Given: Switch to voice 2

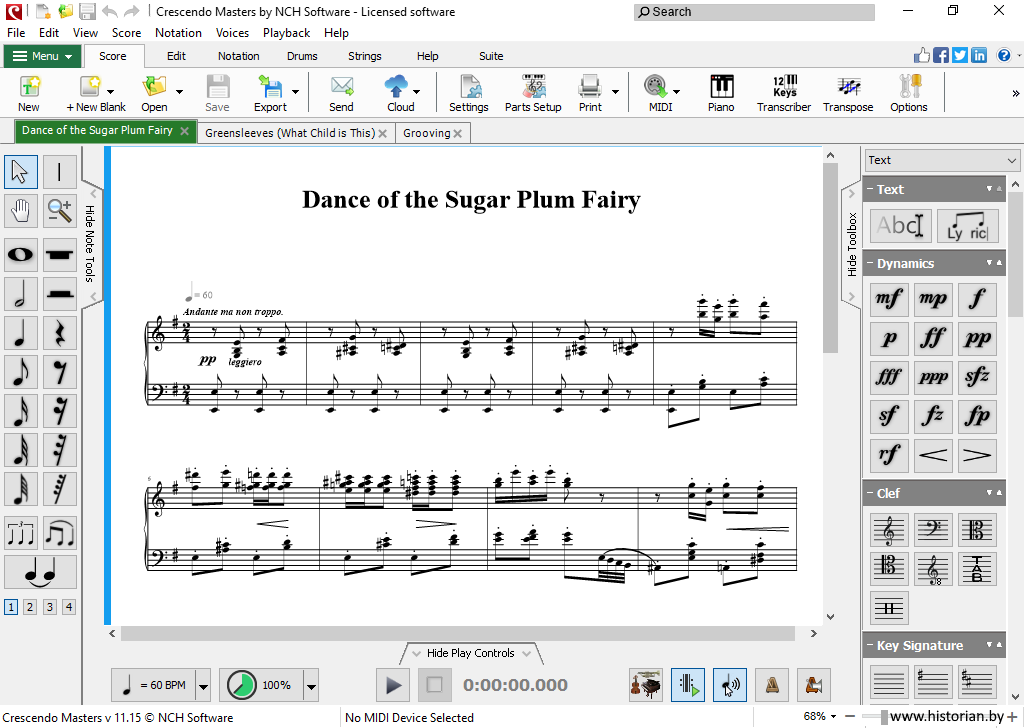Looking at the screenshot, I should [x=30, y=607].
